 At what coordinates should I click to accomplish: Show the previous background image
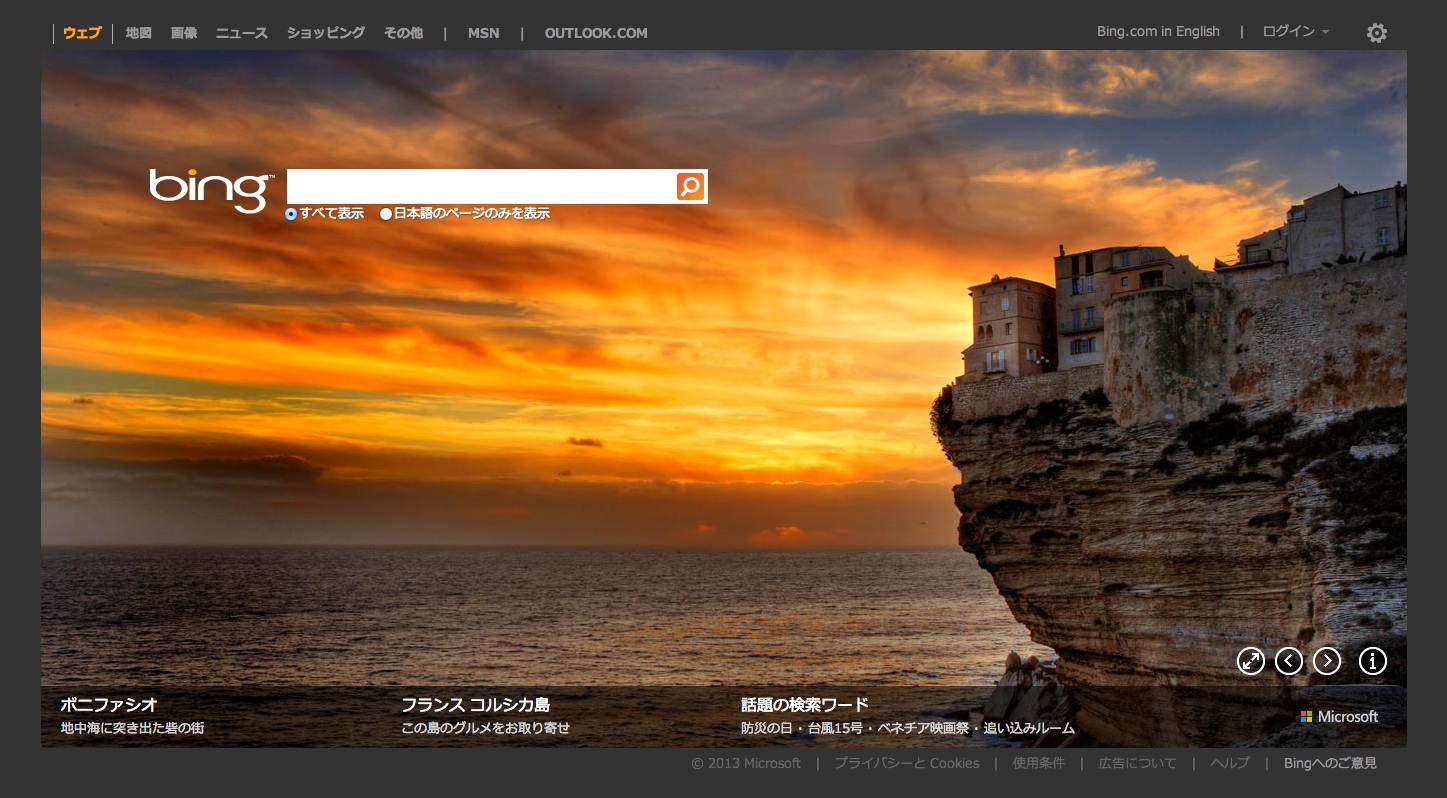[x=1289, y=661]
